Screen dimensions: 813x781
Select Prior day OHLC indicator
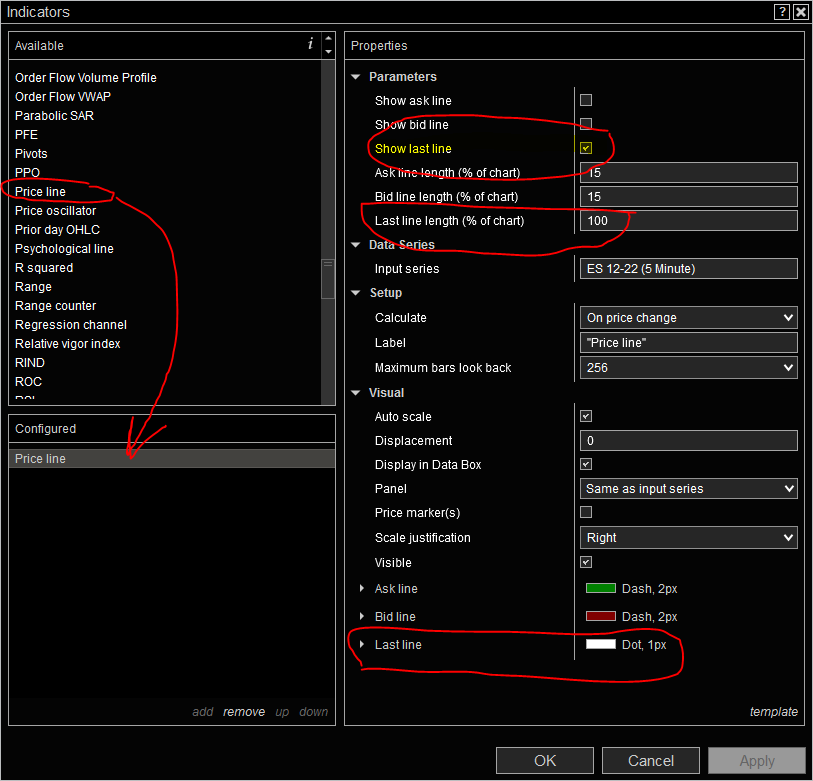[x=58, y=230]
